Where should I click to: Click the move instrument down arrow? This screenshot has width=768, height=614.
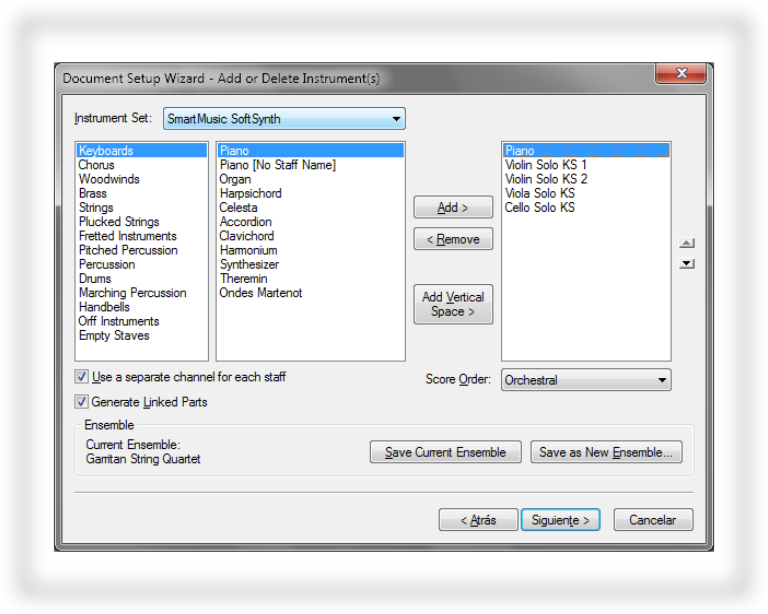click(x=686, y=264)
